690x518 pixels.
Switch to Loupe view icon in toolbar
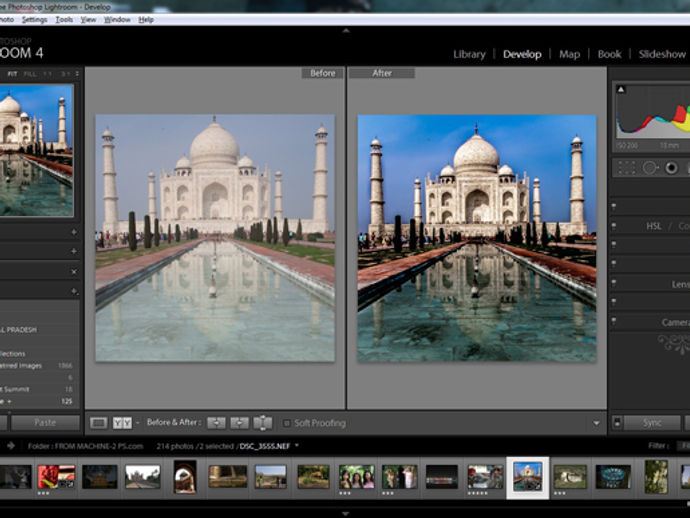click(x=98, y=423)
